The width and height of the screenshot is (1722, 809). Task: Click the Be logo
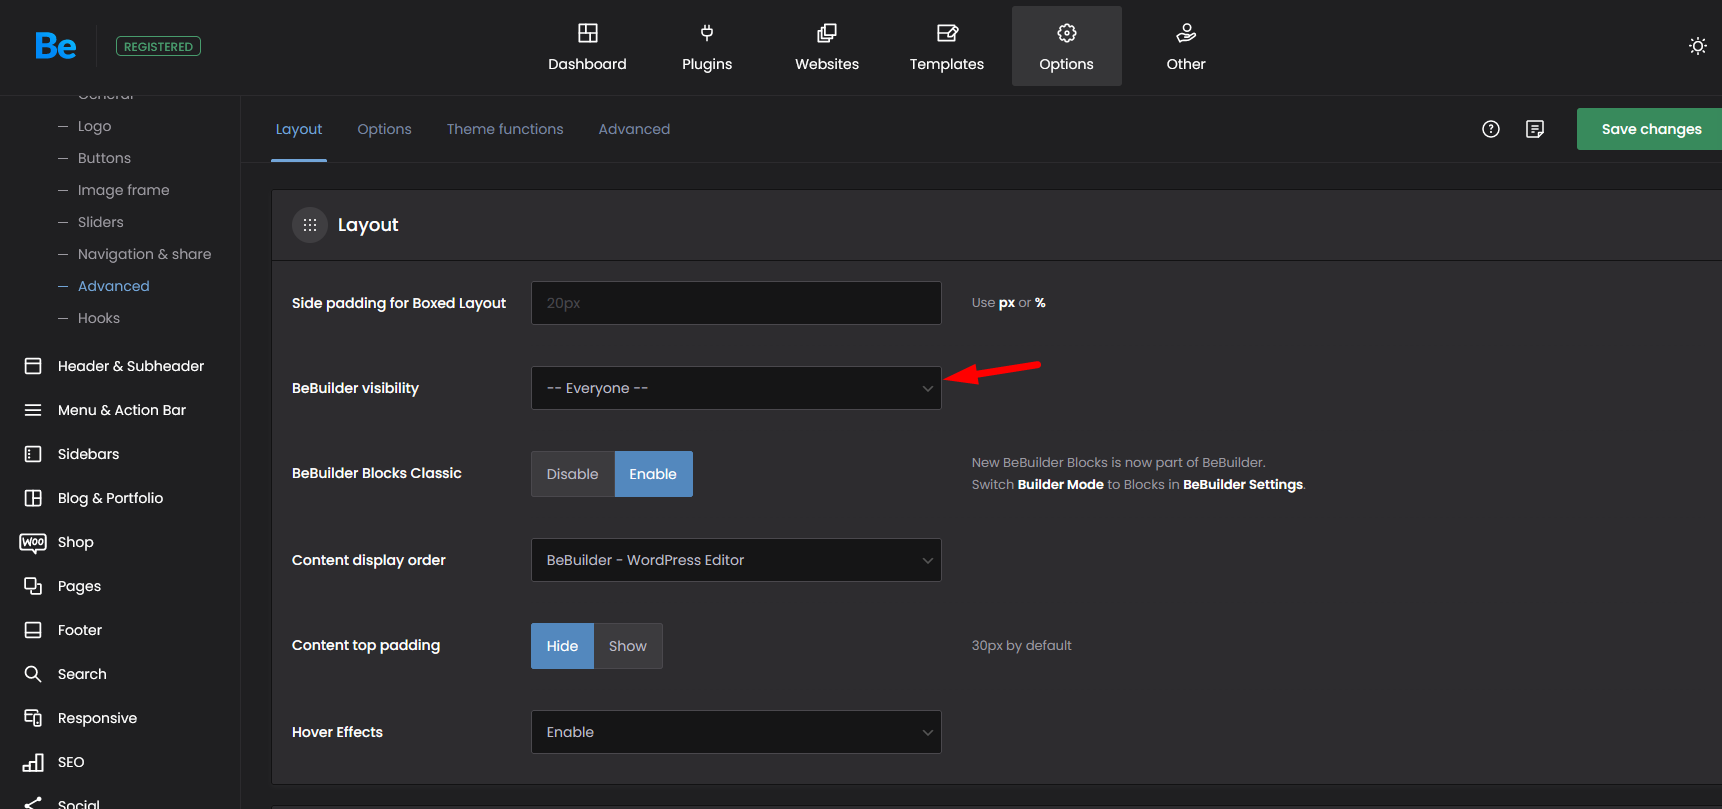point(55,46)
